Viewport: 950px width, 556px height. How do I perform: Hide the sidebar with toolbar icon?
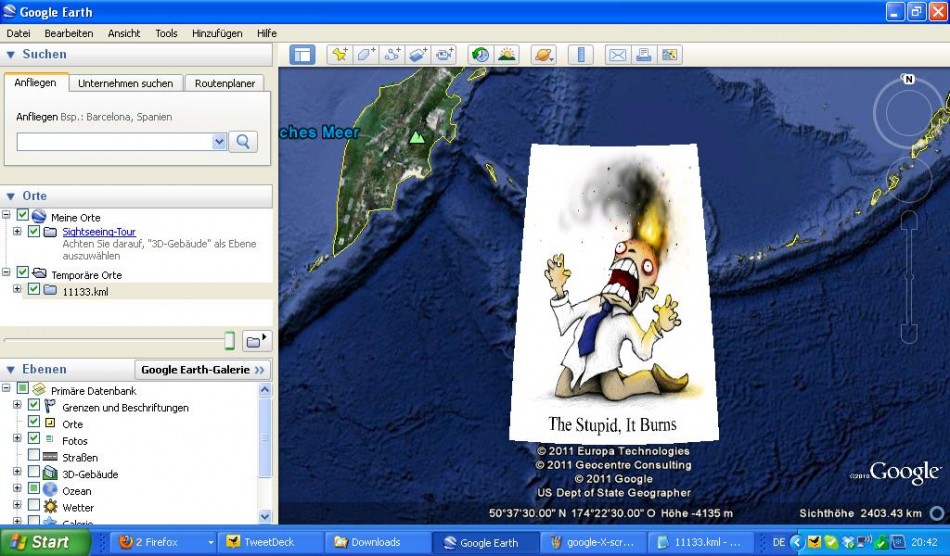[x=302, y=55]
